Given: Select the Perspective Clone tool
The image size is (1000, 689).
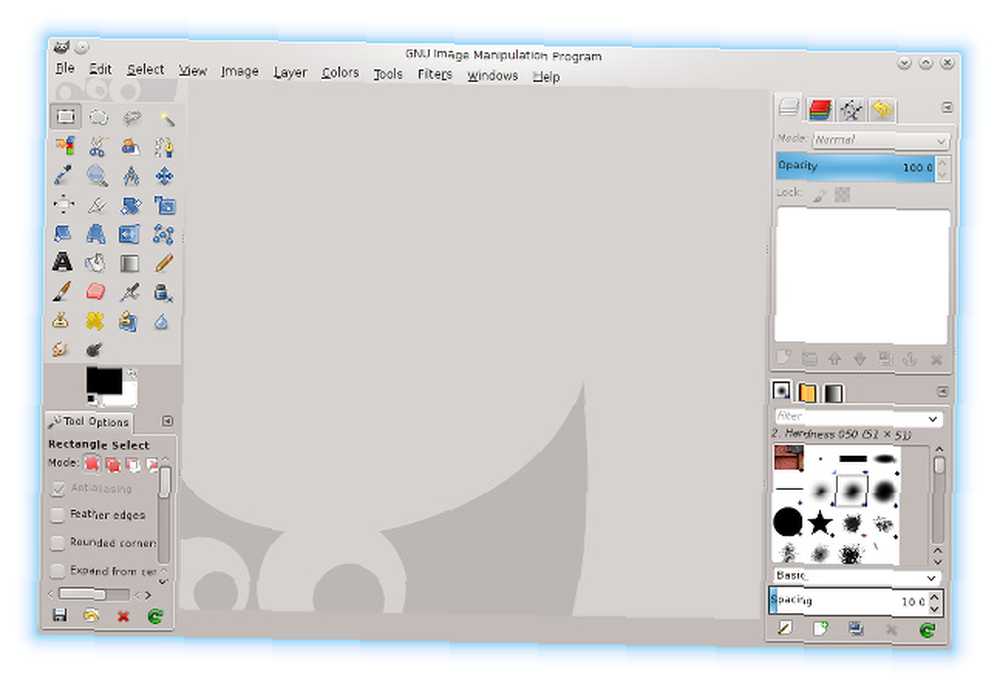Looking at the screenshot, I should point(128,322).
